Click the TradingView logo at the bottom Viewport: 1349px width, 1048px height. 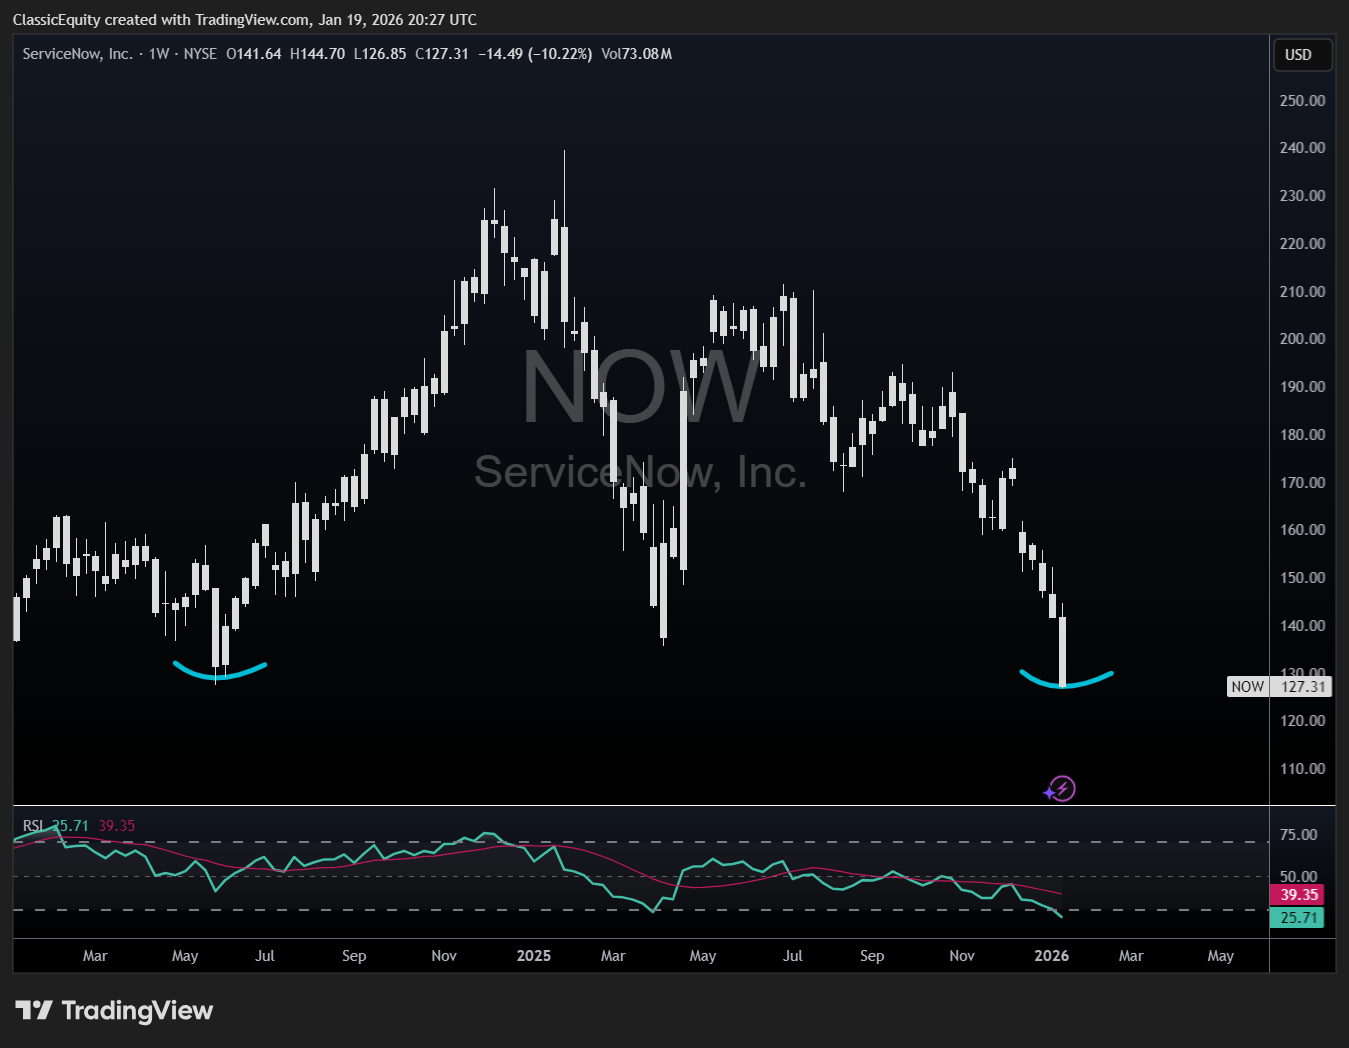(114, 1011)
